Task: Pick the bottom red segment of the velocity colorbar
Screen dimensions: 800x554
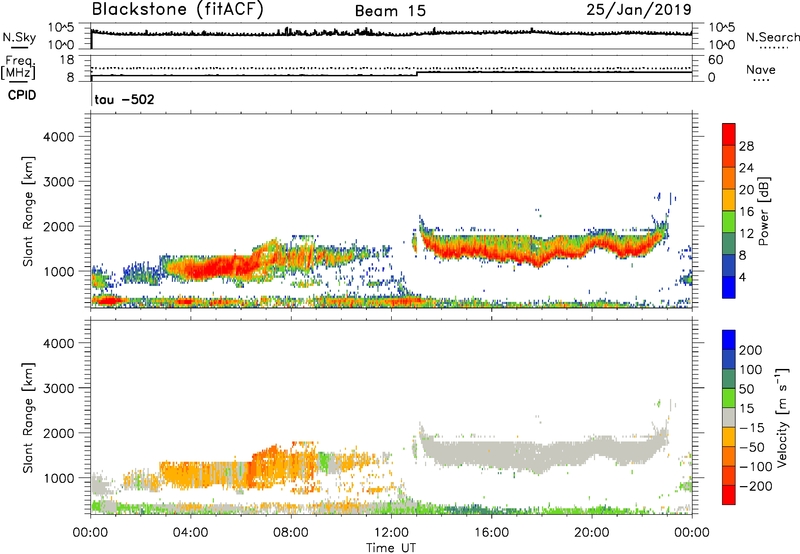Action: coord(729,495)
